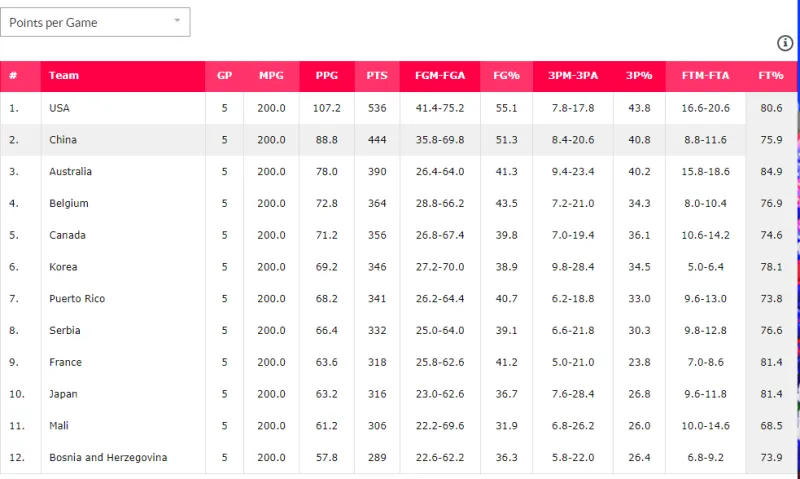Sort by MPG column header
This screenshot has height=479, width=800.
(x=271, y=76)
